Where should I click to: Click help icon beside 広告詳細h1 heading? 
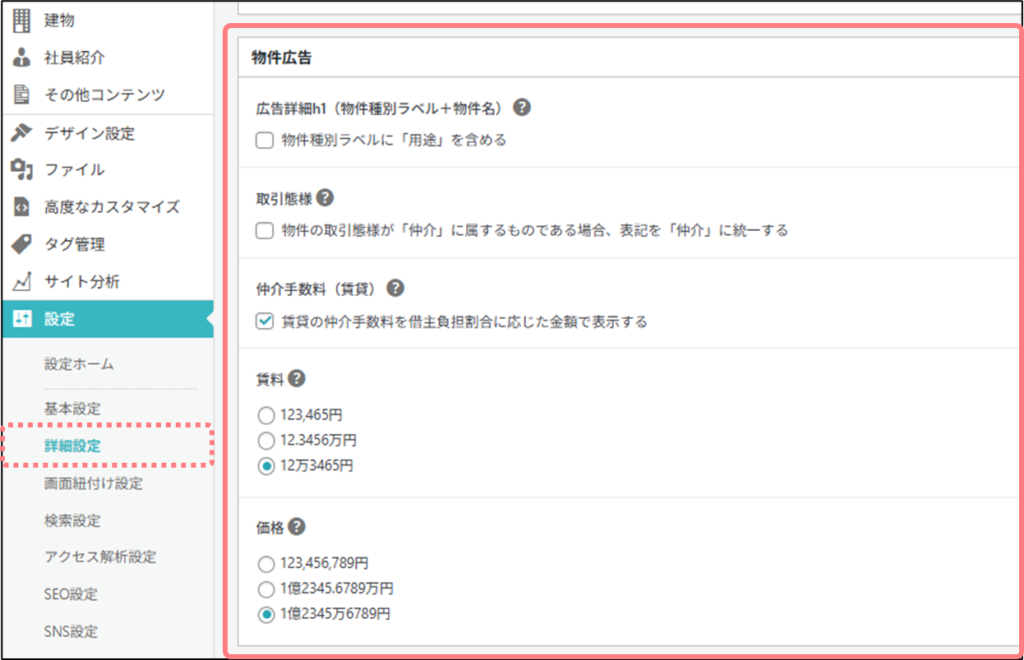pyautogui.click(x=521, y=108)
